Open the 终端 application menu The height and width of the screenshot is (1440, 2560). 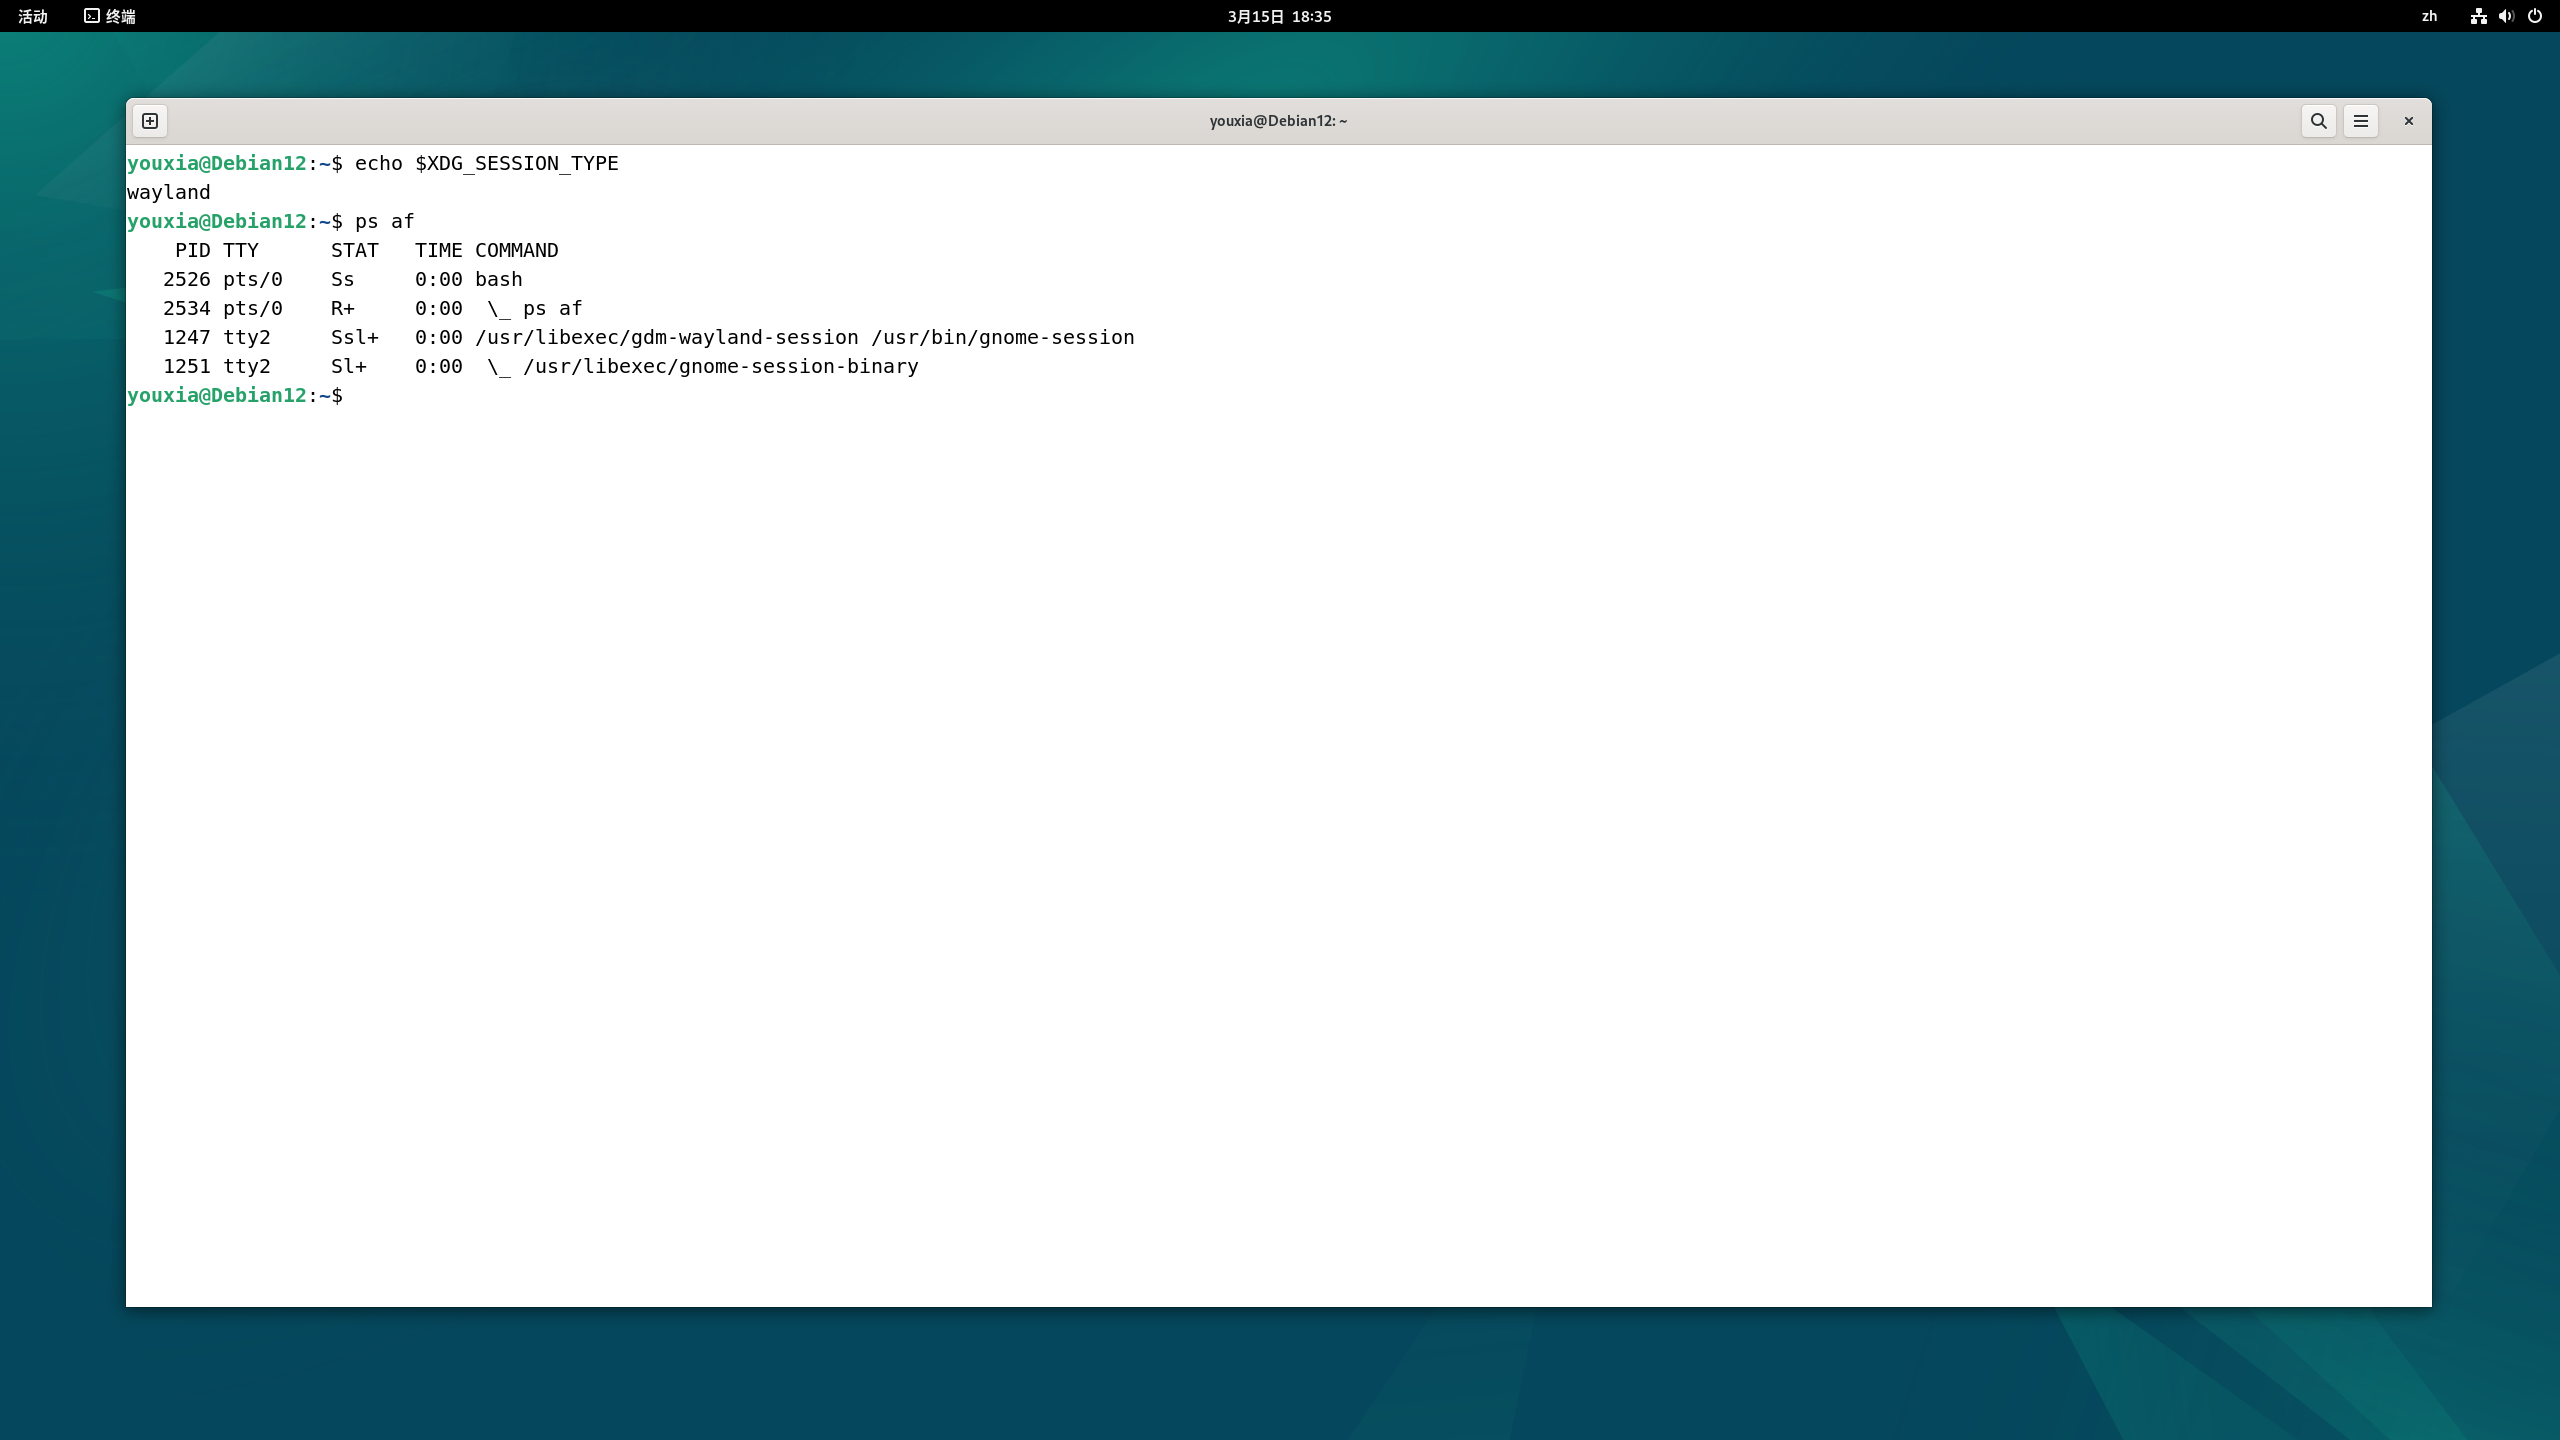click(x=110, y=16)
